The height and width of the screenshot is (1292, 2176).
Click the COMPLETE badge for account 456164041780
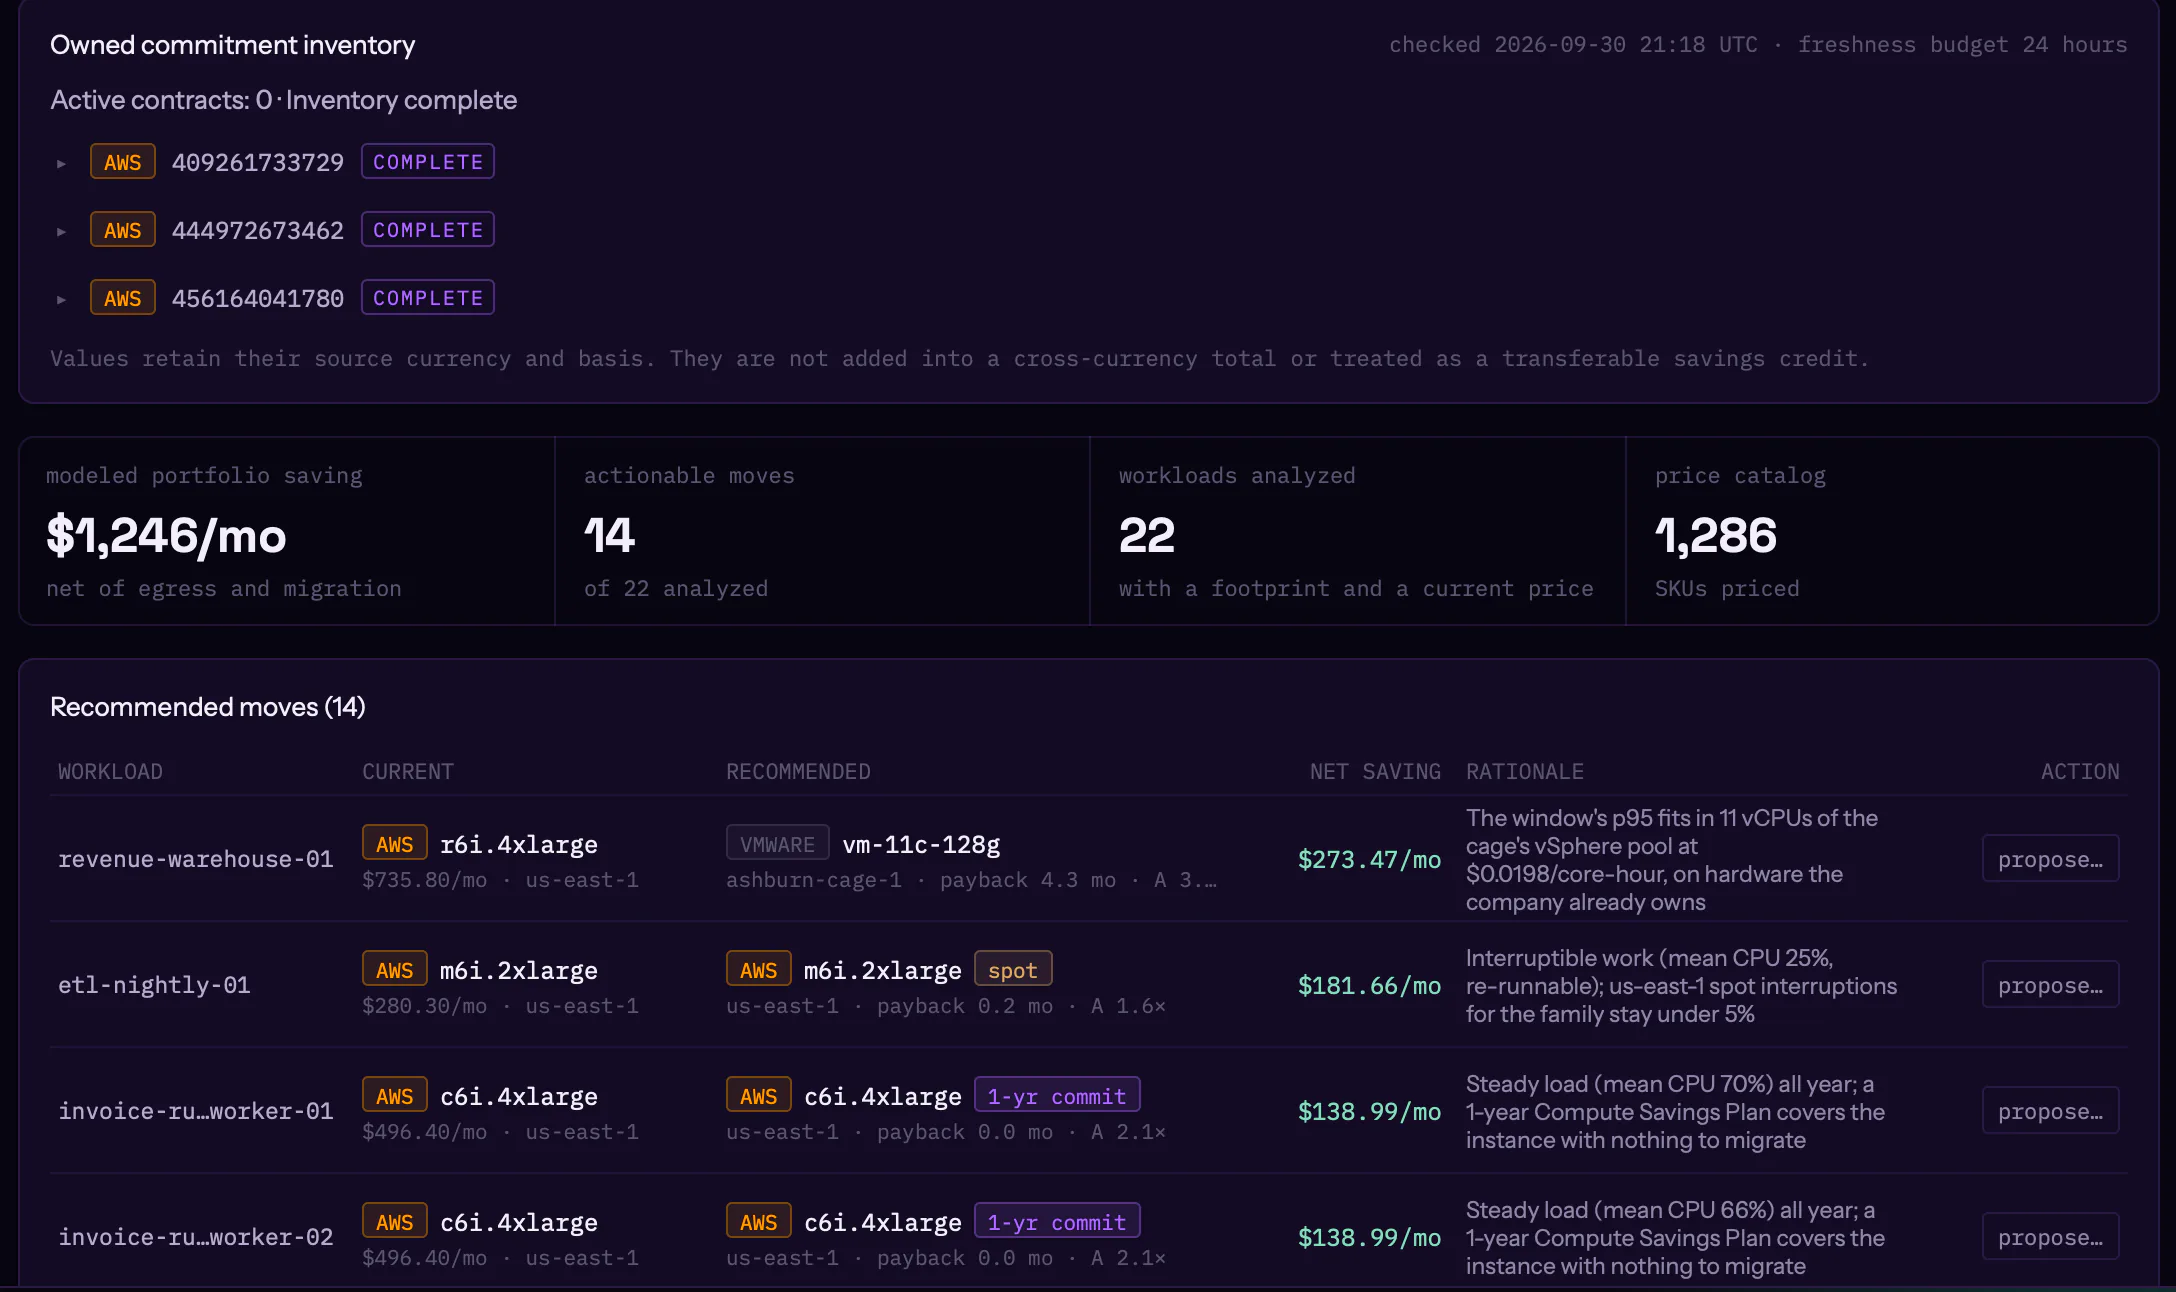[428, 298]
